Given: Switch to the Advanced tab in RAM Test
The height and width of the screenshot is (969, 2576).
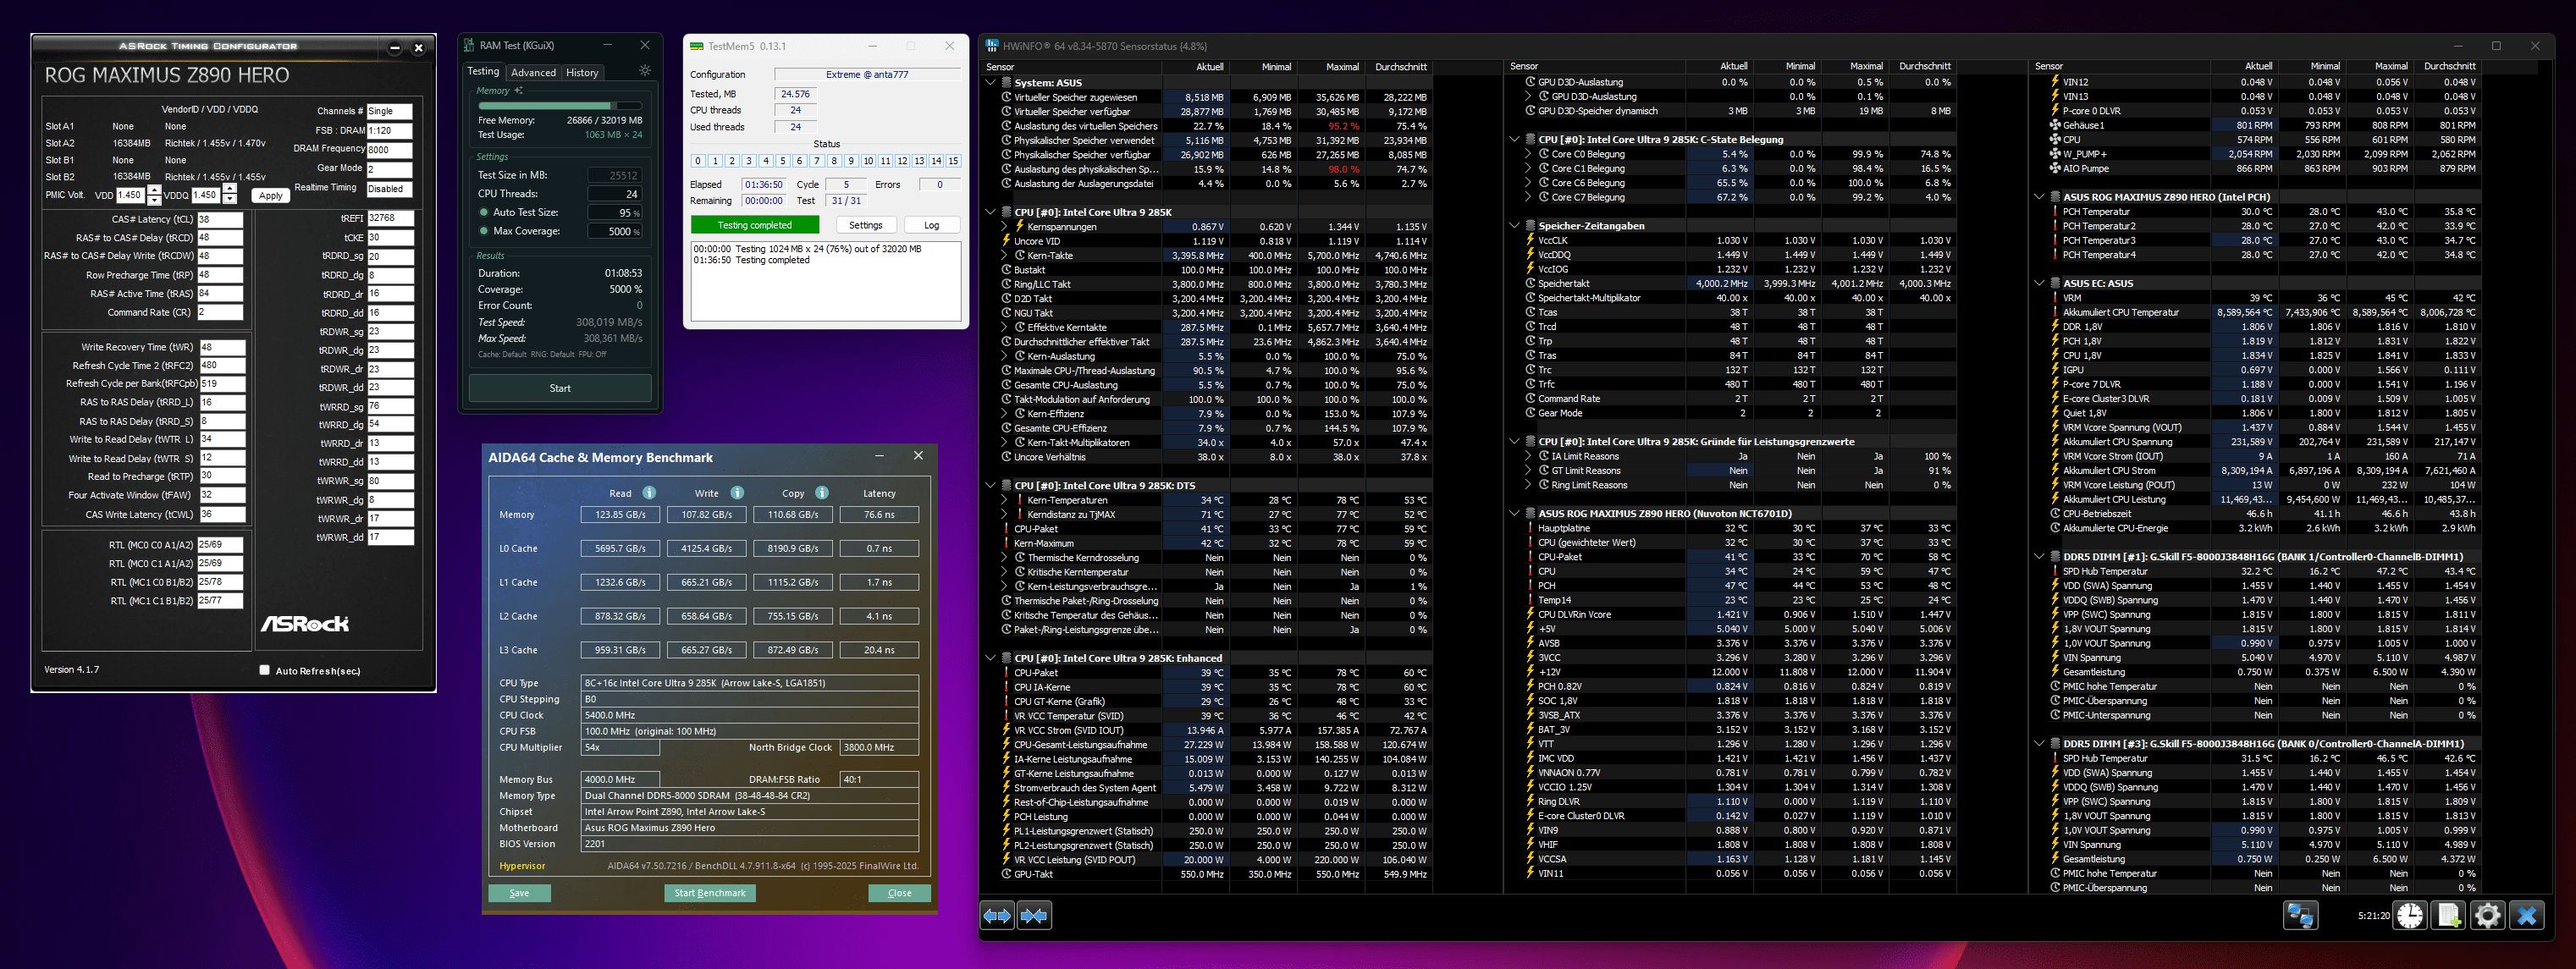Looking at the screenshot, I should click(533, 72).
